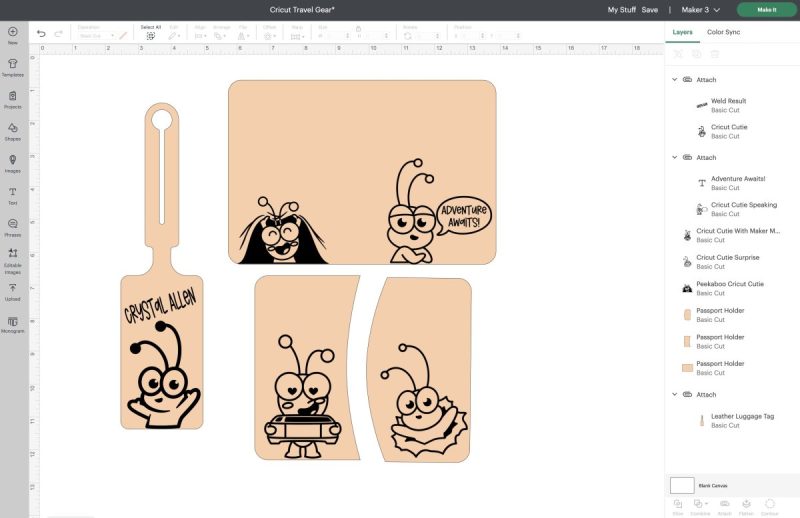800x518 pixels.
Task: Select the Weld Result layer
Action: 735,105
